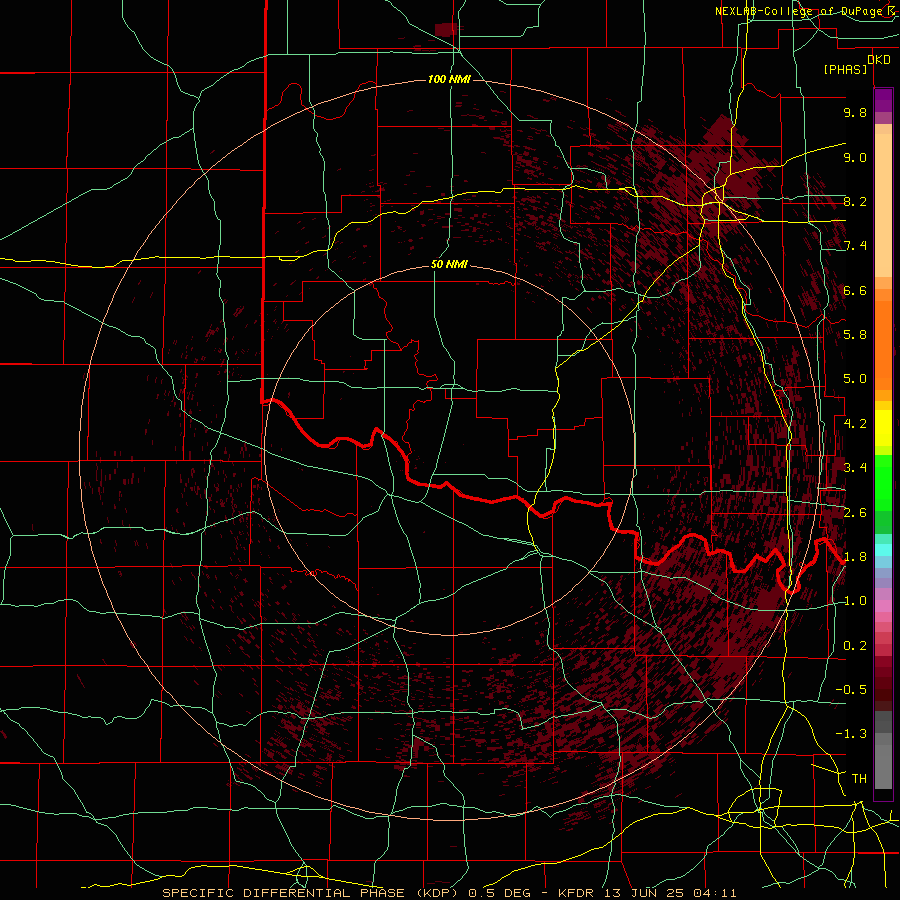Click the cyan segment of the color bar
The width and height of the screenshot is (900, 900).
tap(883, 550)
